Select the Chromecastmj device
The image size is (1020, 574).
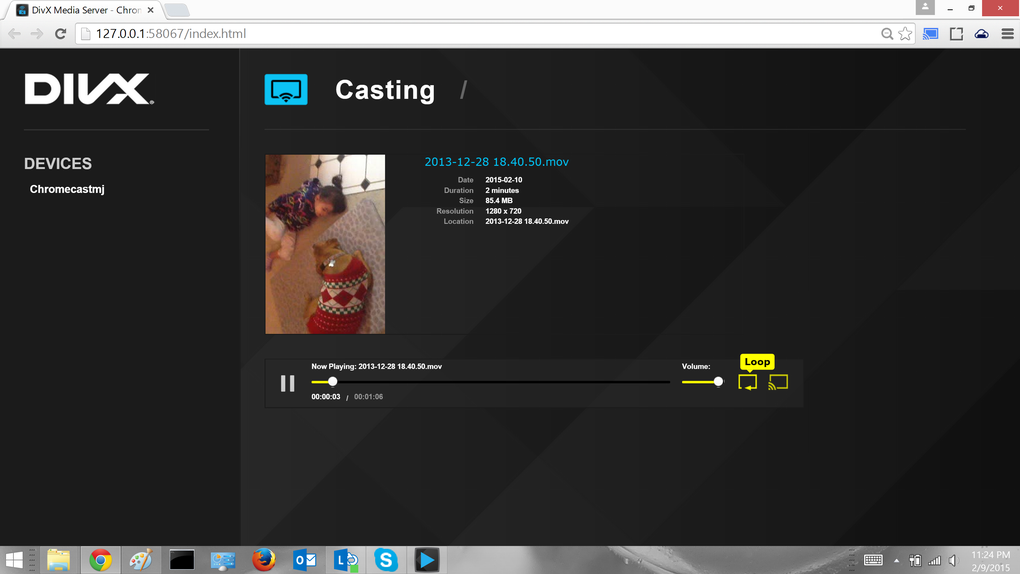click(x=67, y=189)
